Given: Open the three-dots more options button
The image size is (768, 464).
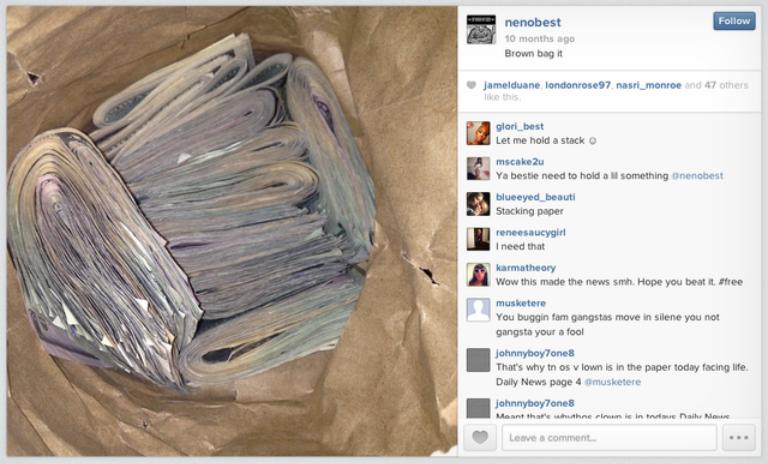Looking at the screenshot, I should [x=739, y=437].
